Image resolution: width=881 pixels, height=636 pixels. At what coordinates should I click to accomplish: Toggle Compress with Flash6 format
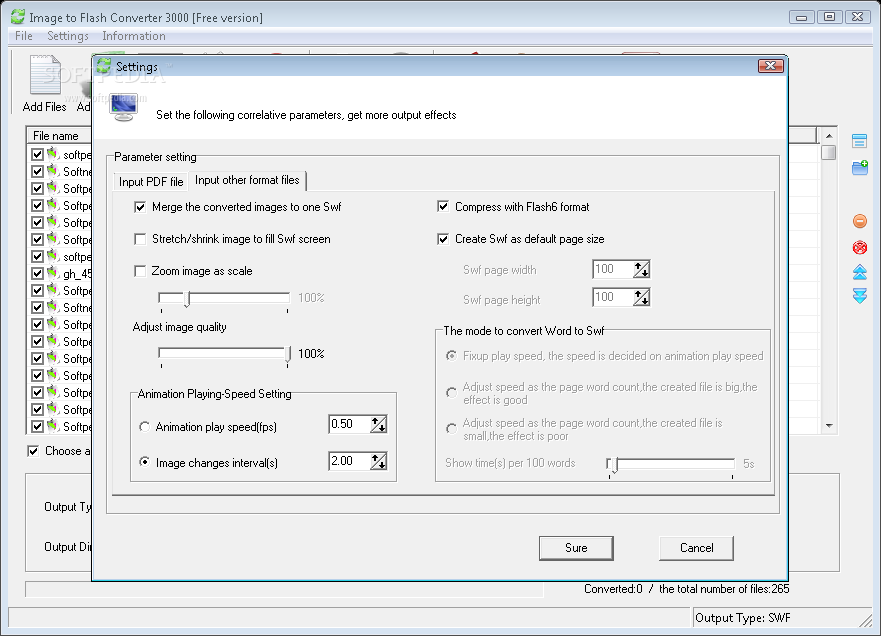443,207
